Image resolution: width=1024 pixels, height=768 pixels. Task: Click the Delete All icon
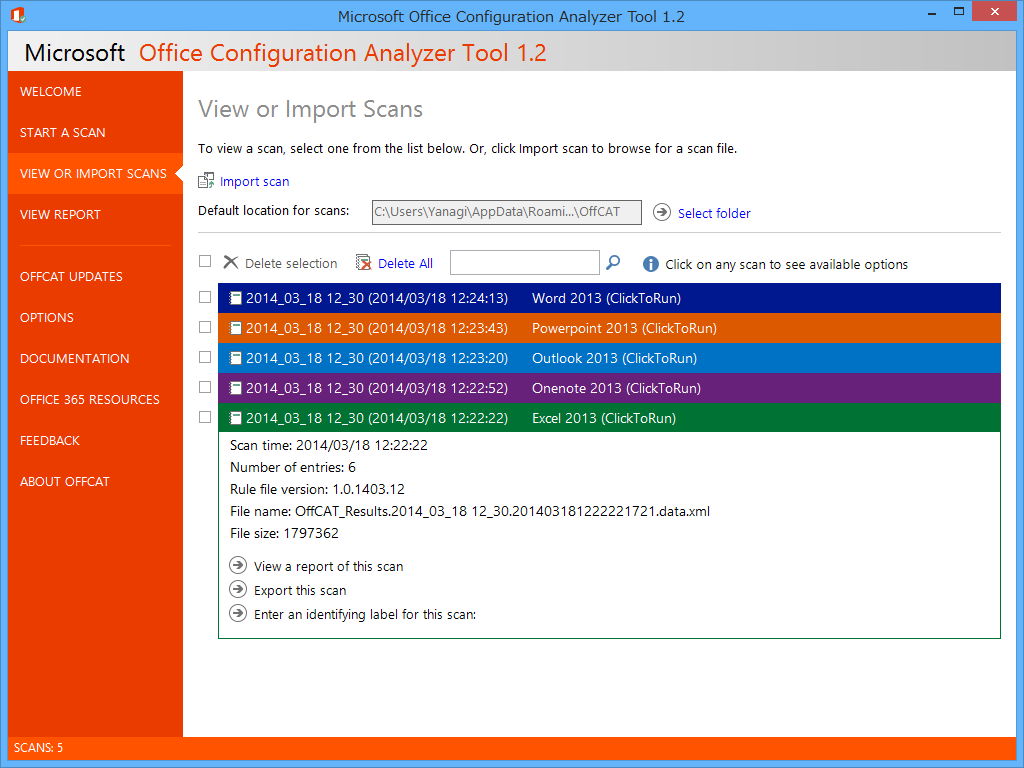click(363, 263)
